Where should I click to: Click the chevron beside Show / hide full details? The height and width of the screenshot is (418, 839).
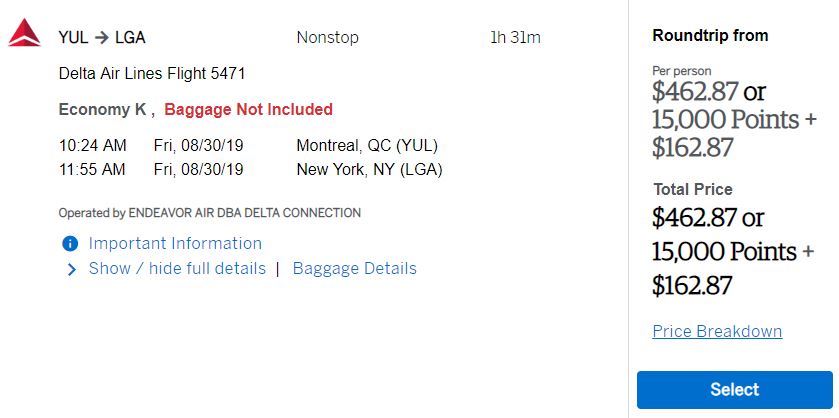pyautogui.click(x=72, y=269)
